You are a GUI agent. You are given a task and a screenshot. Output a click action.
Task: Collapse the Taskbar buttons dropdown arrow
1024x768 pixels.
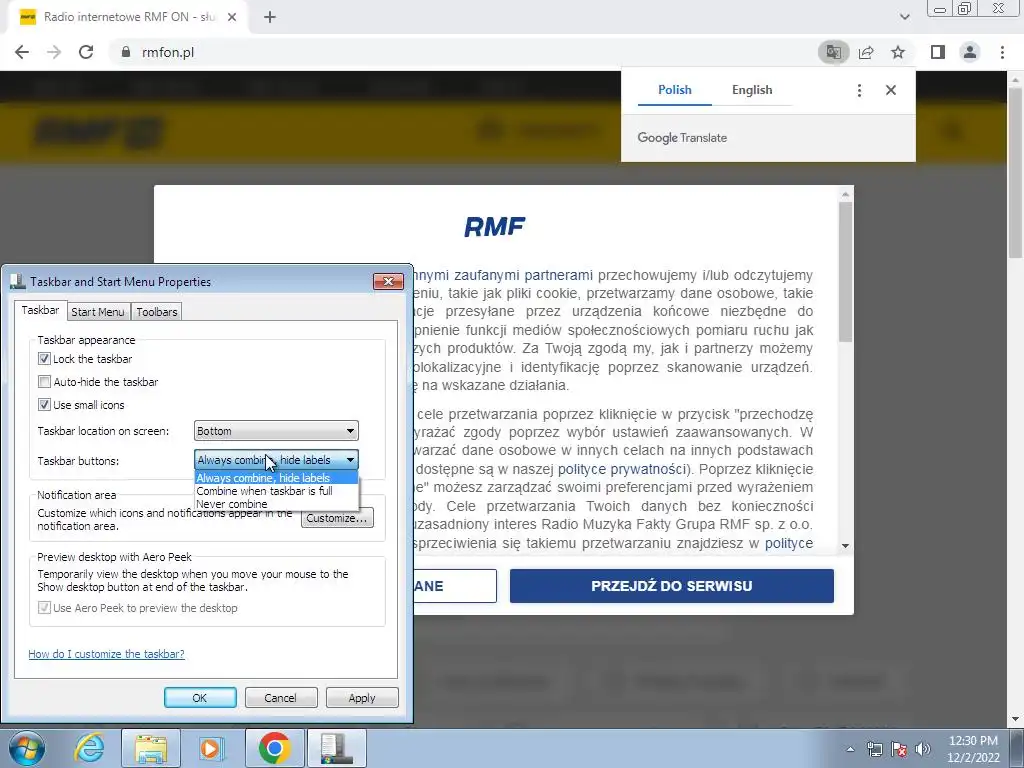(x=350, y=460)
